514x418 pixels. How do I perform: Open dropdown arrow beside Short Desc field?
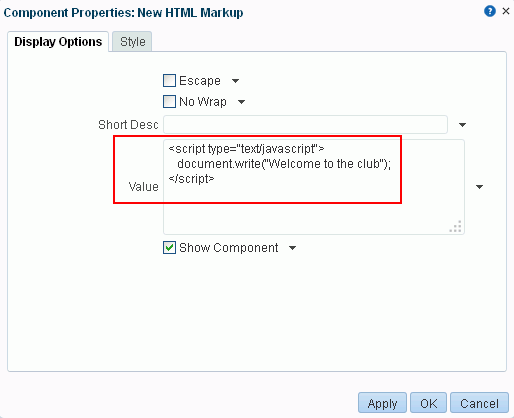(x=462, y=125)
